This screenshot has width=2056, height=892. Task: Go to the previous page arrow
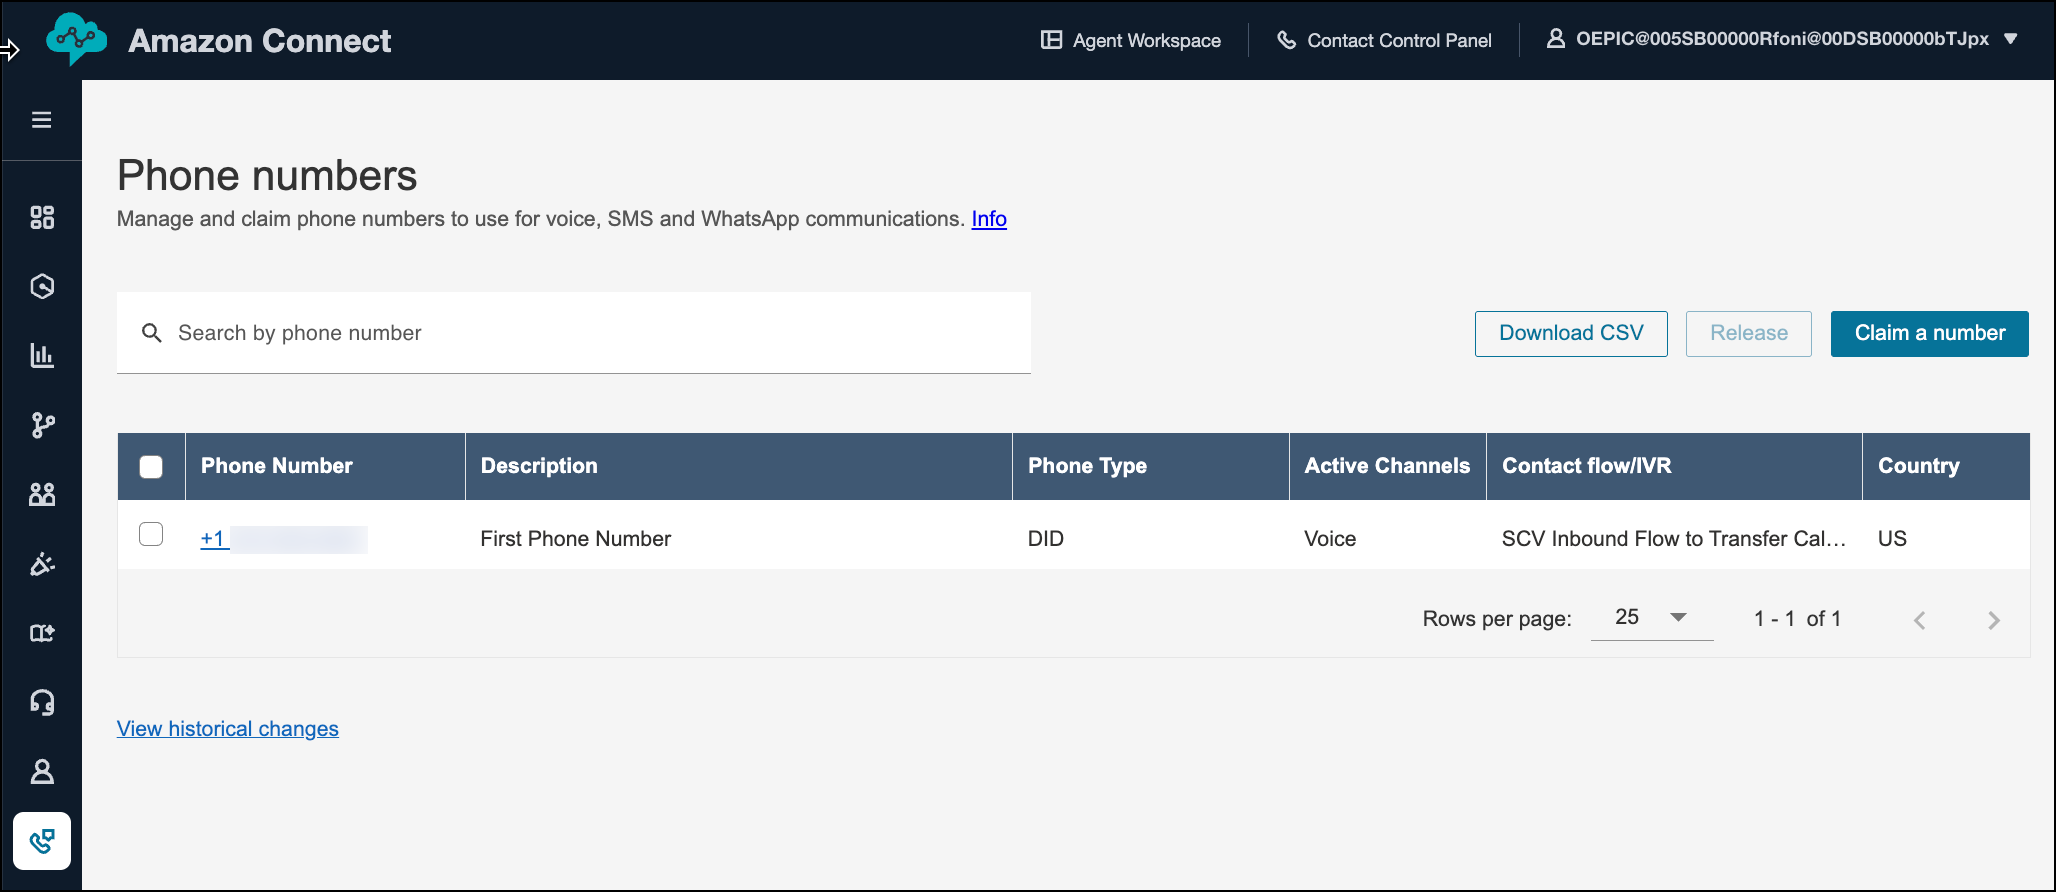(x=1919, y=620)
